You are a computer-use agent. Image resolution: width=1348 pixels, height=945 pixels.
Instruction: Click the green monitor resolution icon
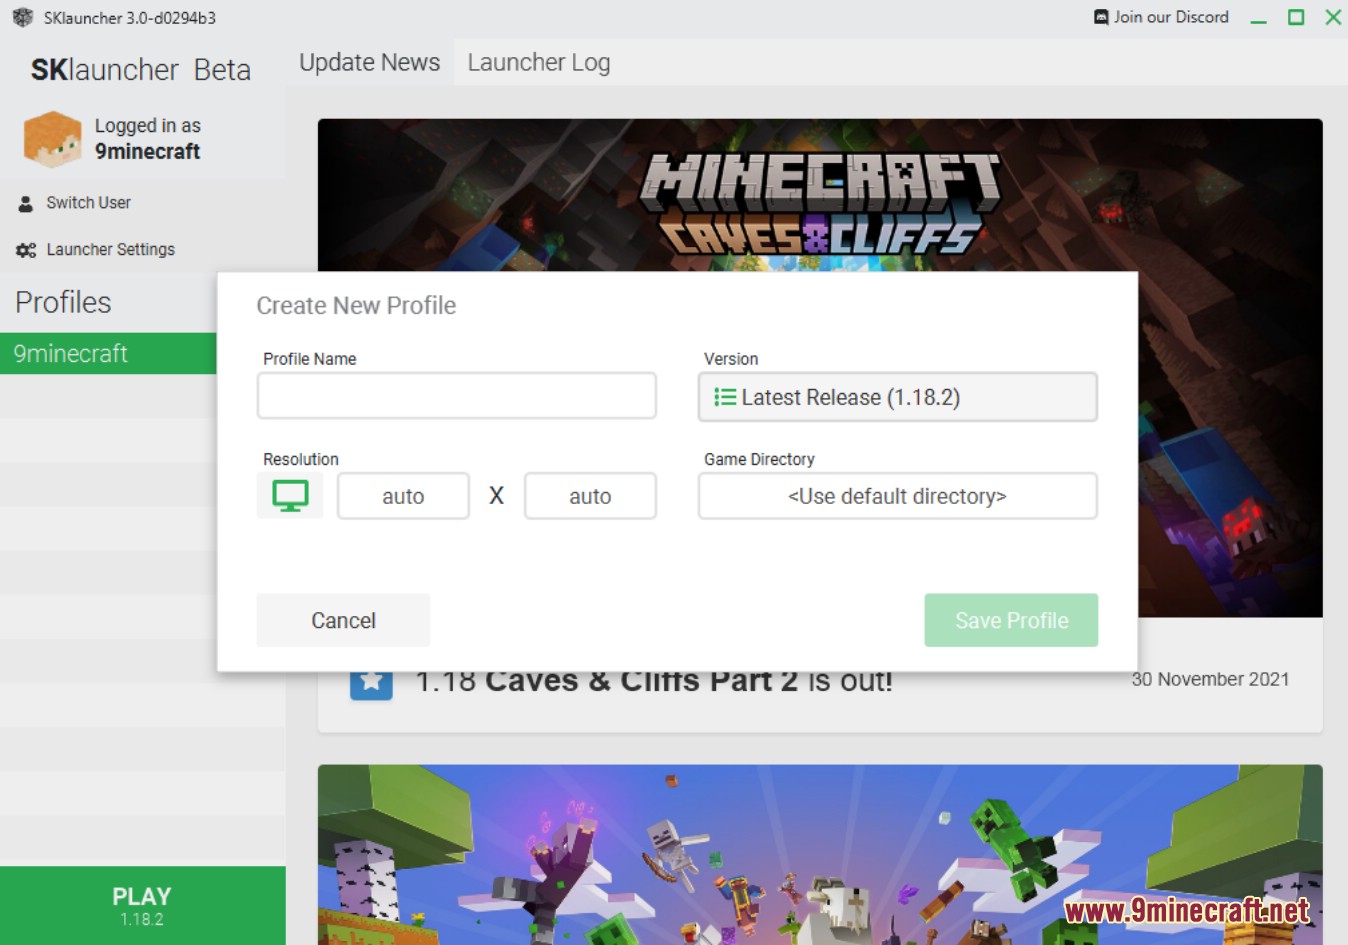(290, 496)
